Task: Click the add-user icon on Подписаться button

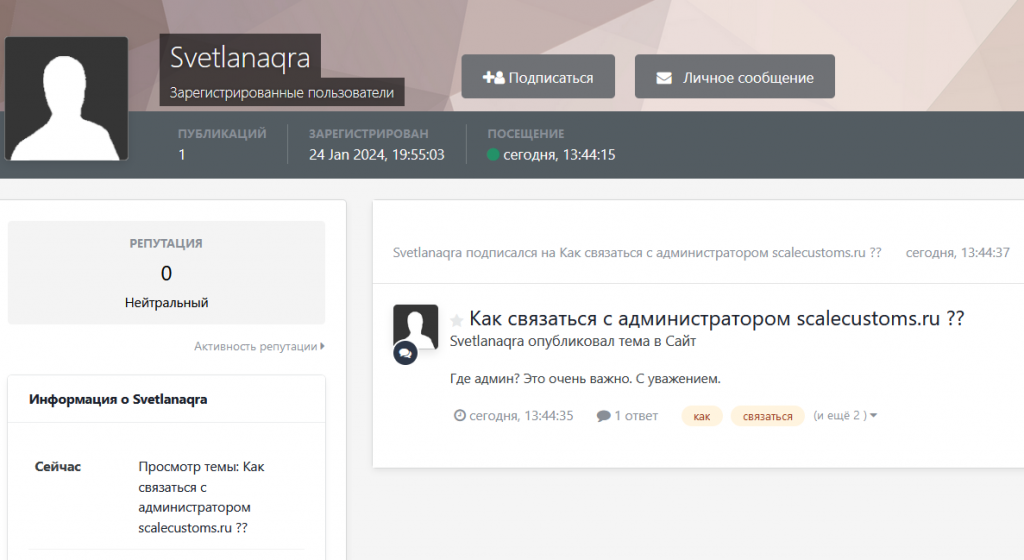Action: (493, 77)
